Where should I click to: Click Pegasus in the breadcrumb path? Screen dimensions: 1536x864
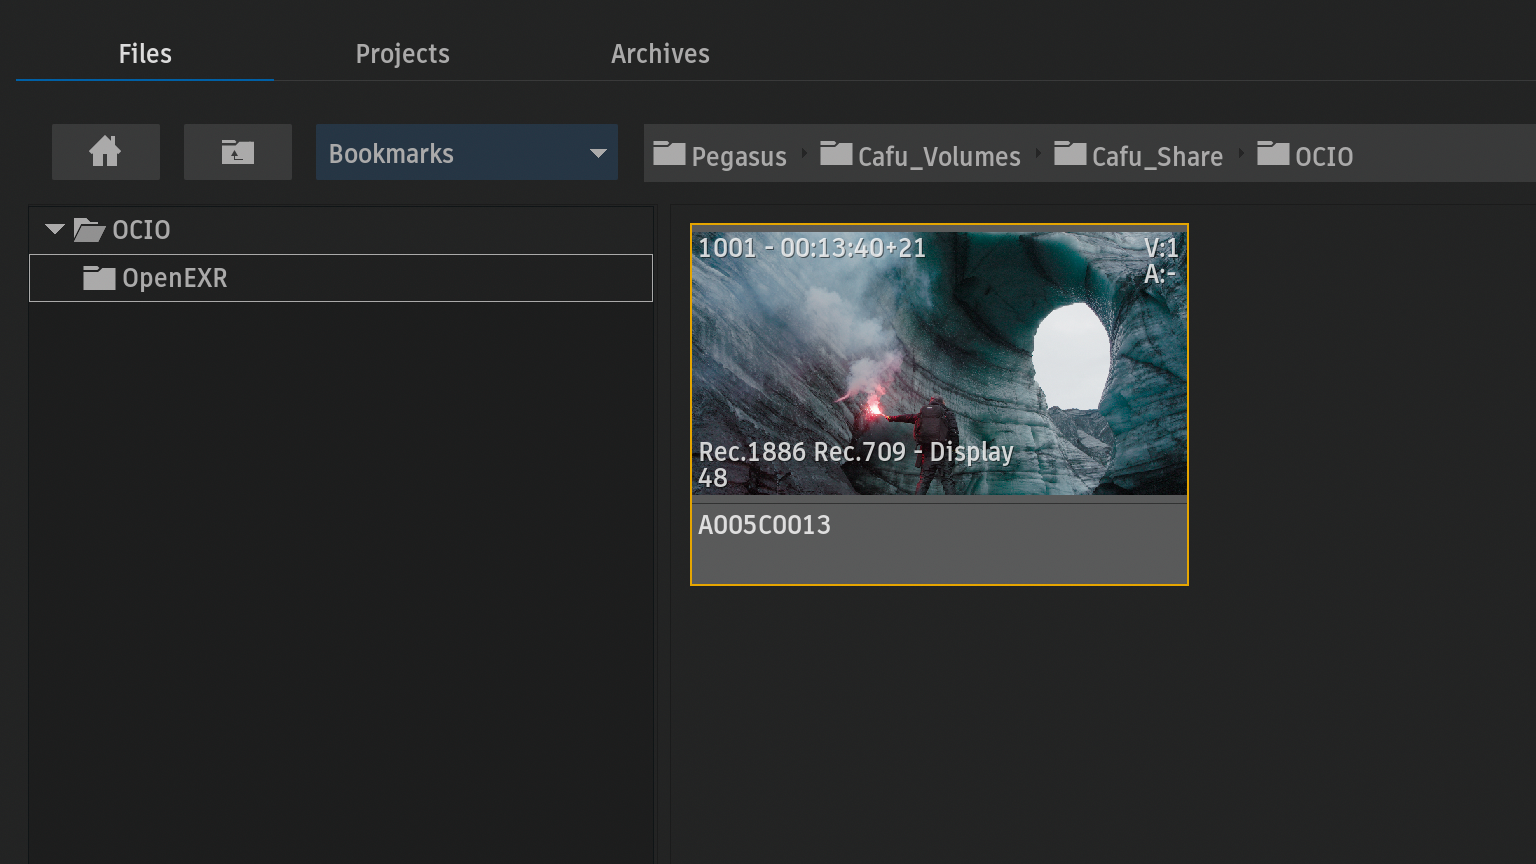720,155
